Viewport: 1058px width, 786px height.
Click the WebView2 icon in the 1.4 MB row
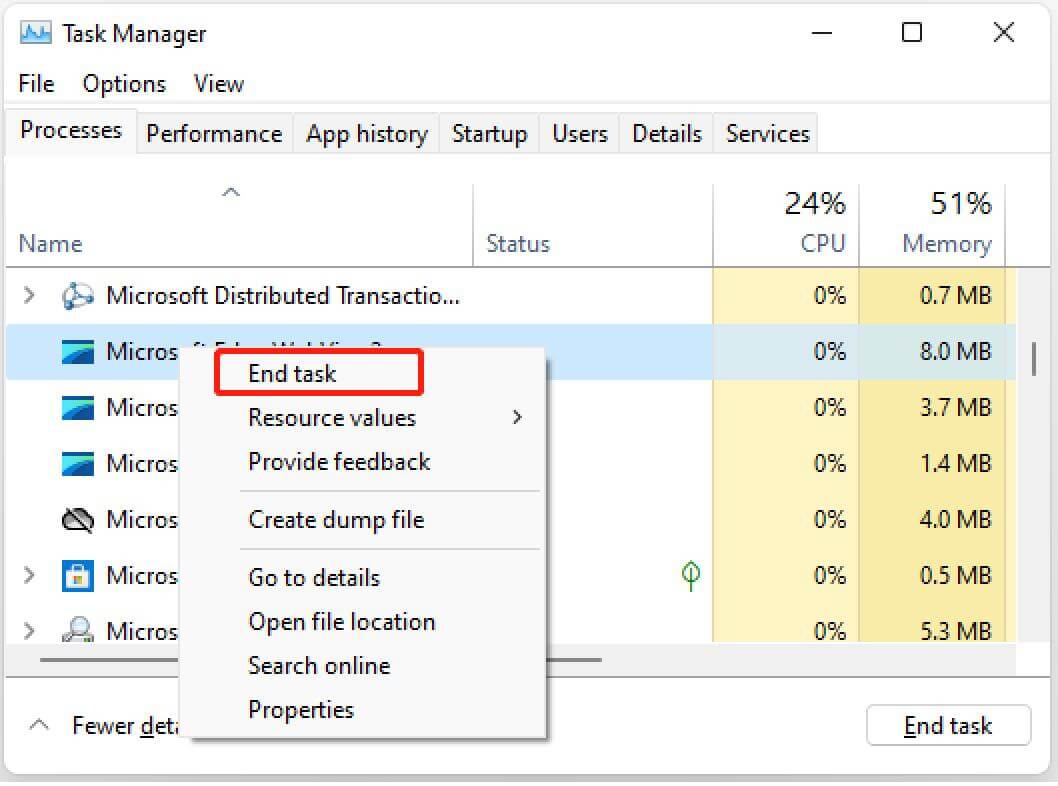[78, 464]
